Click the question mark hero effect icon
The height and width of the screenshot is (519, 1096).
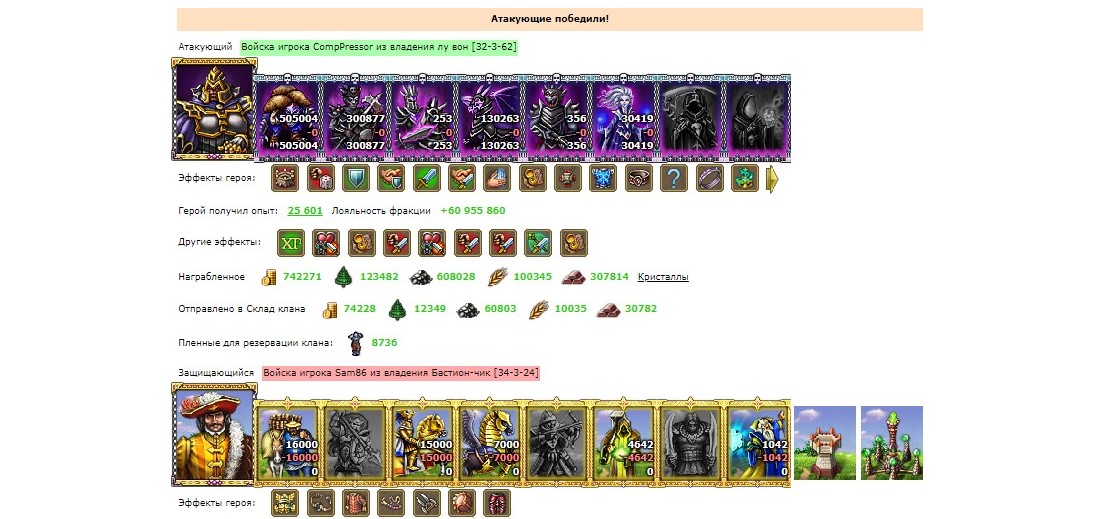click(673, 178)
